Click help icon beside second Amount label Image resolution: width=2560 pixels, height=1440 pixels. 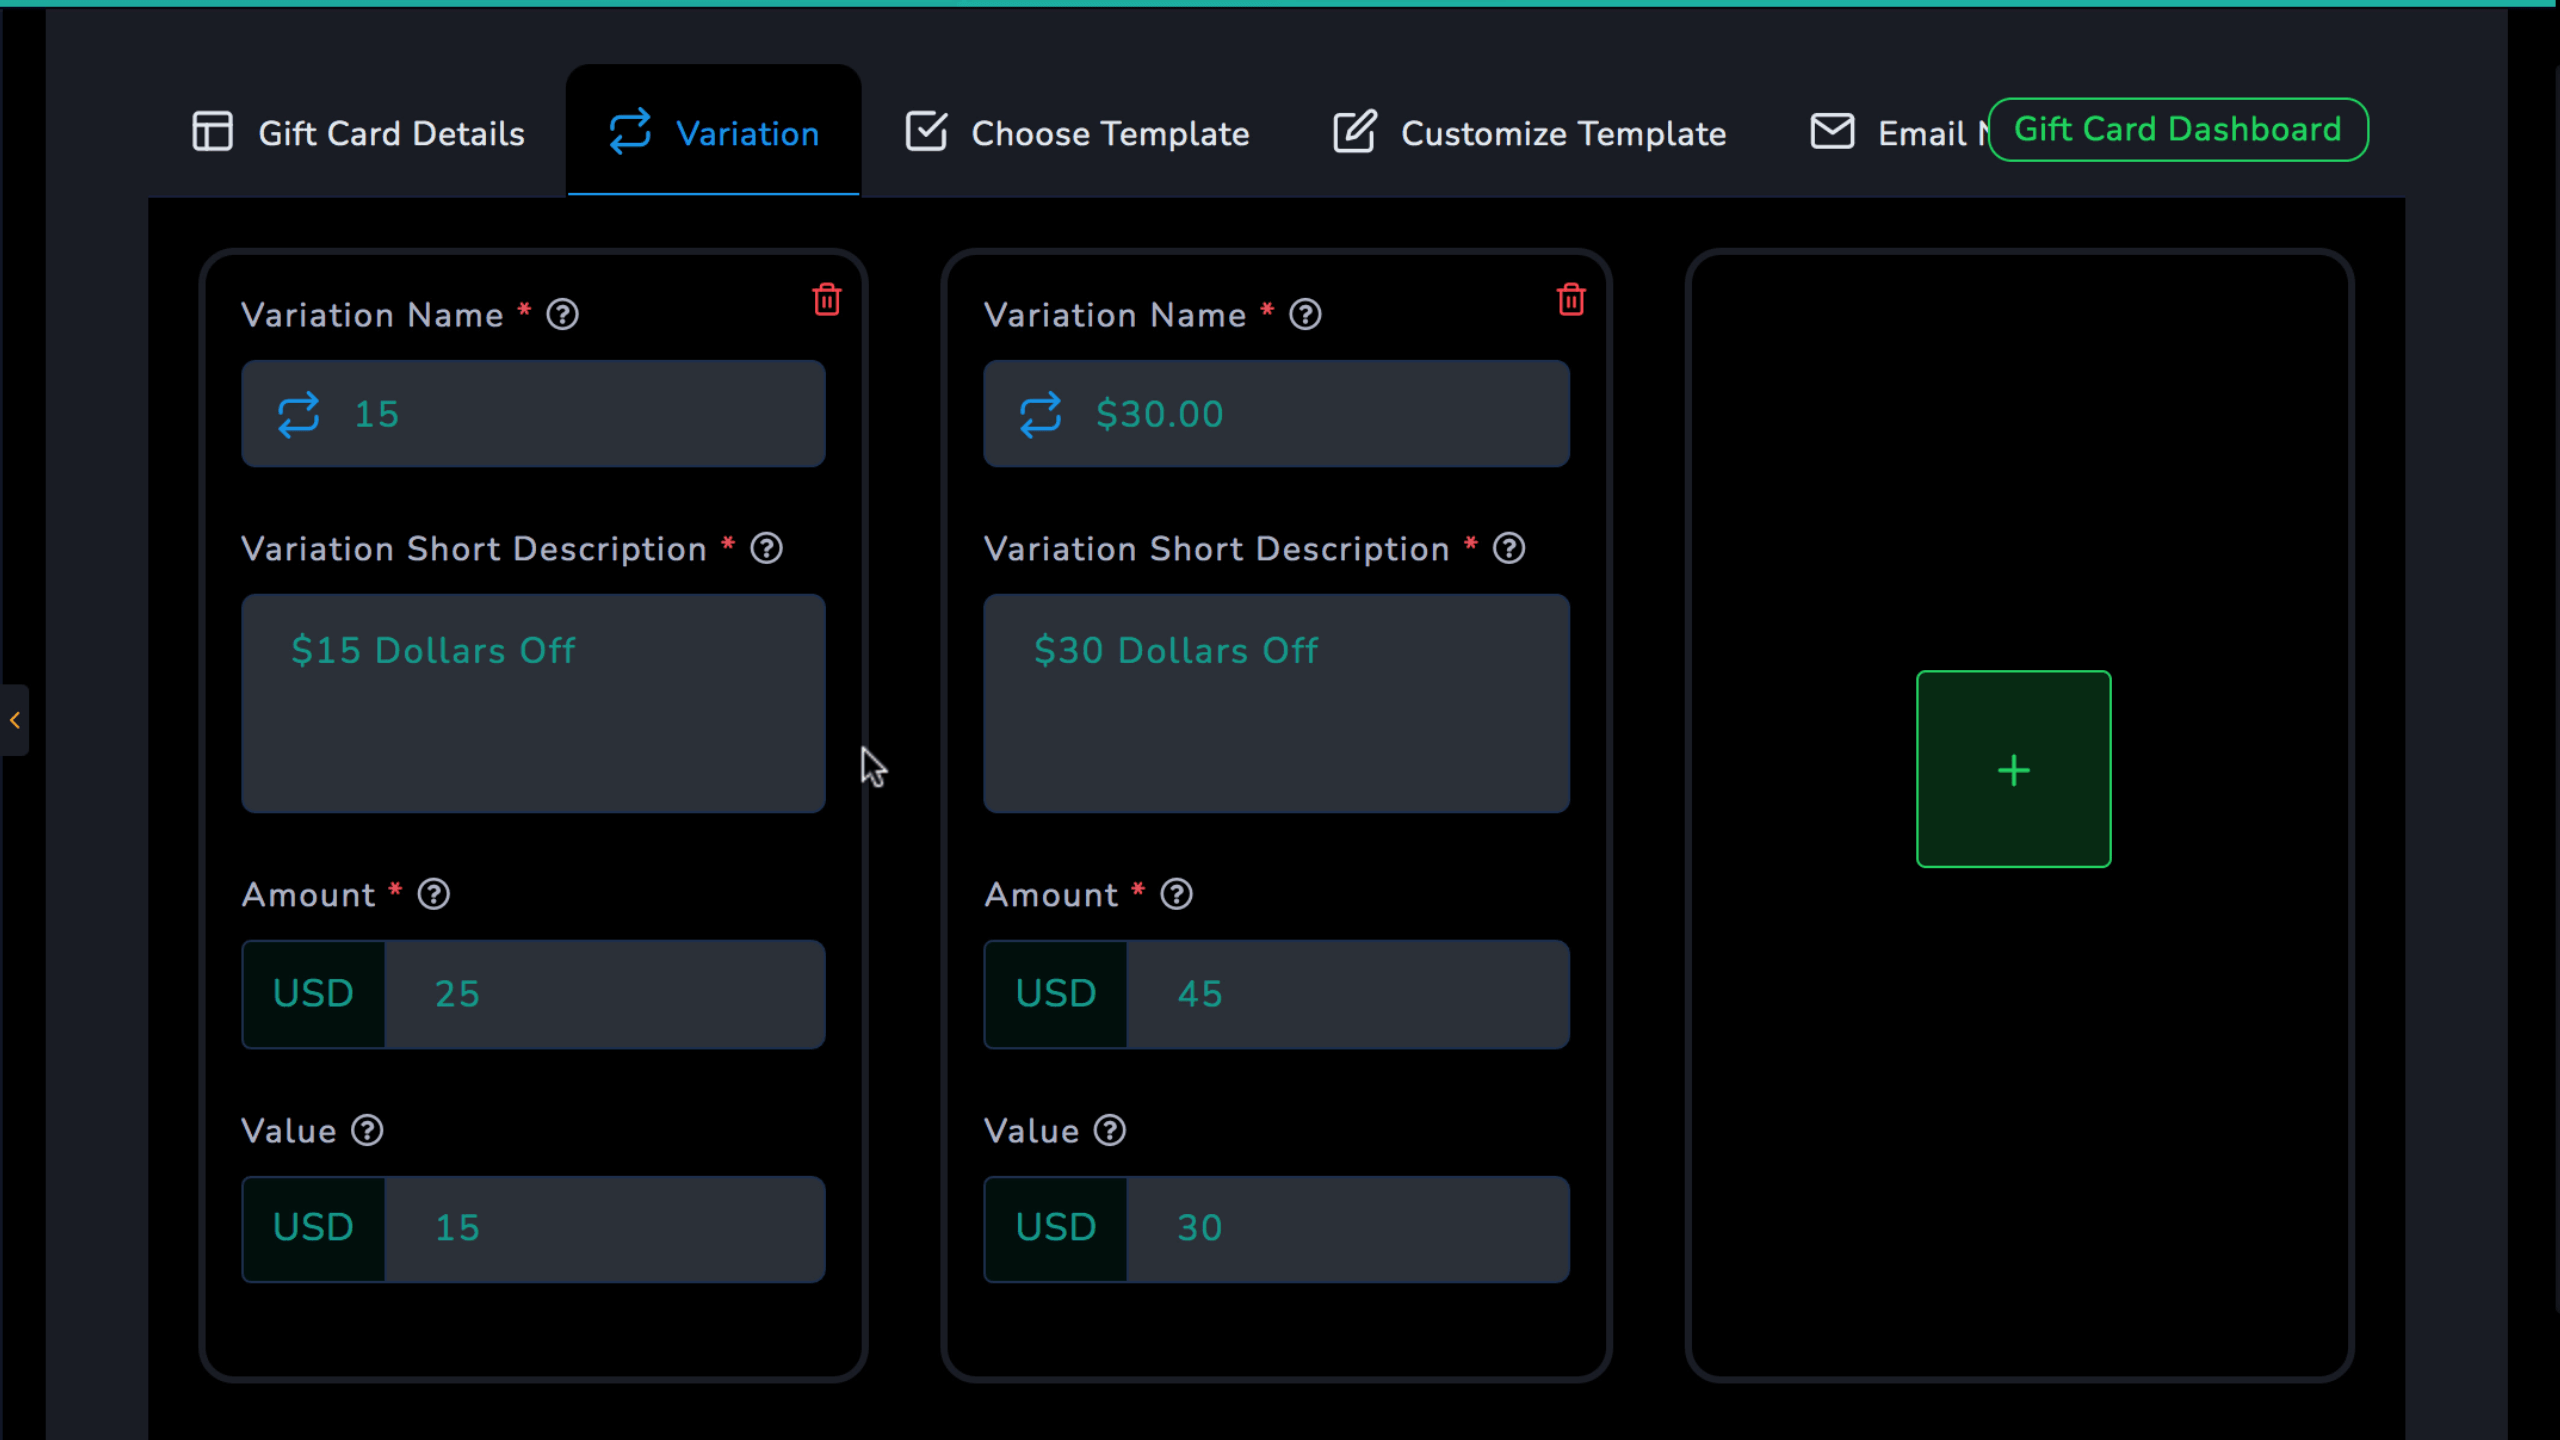click(x=1177, y=894)
